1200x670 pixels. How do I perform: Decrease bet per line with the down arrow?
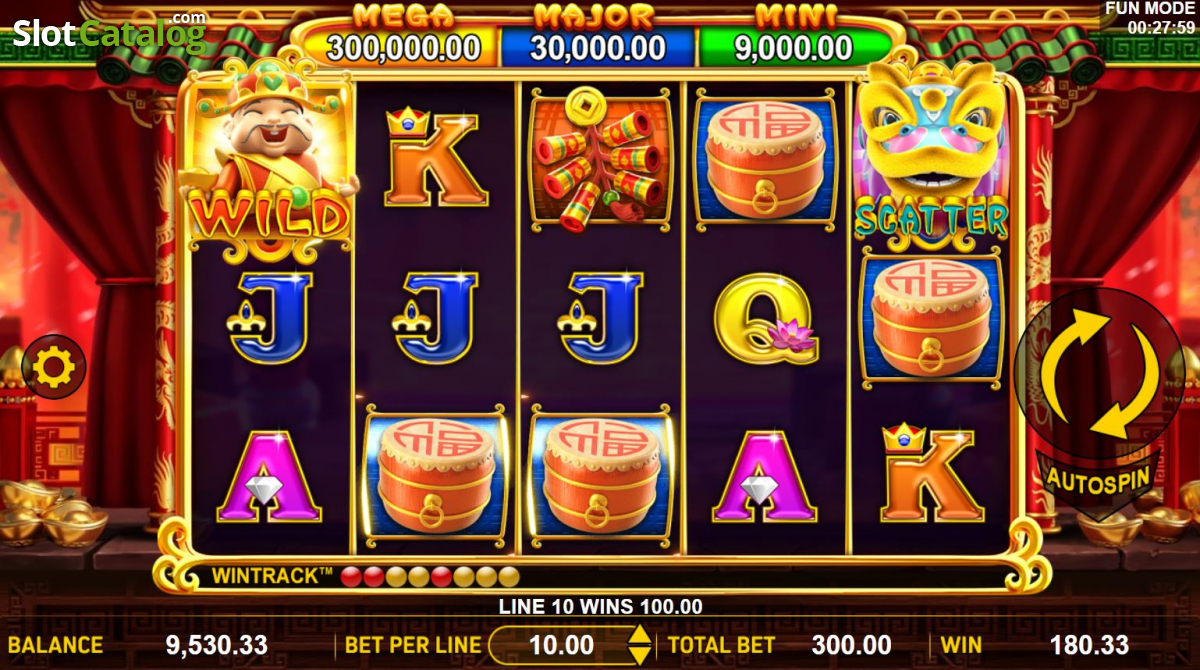click(x=639, y=656)
